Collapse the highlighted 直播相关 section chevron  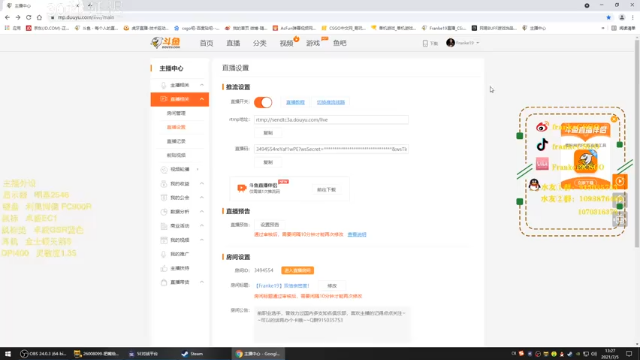tap(202, 99)
